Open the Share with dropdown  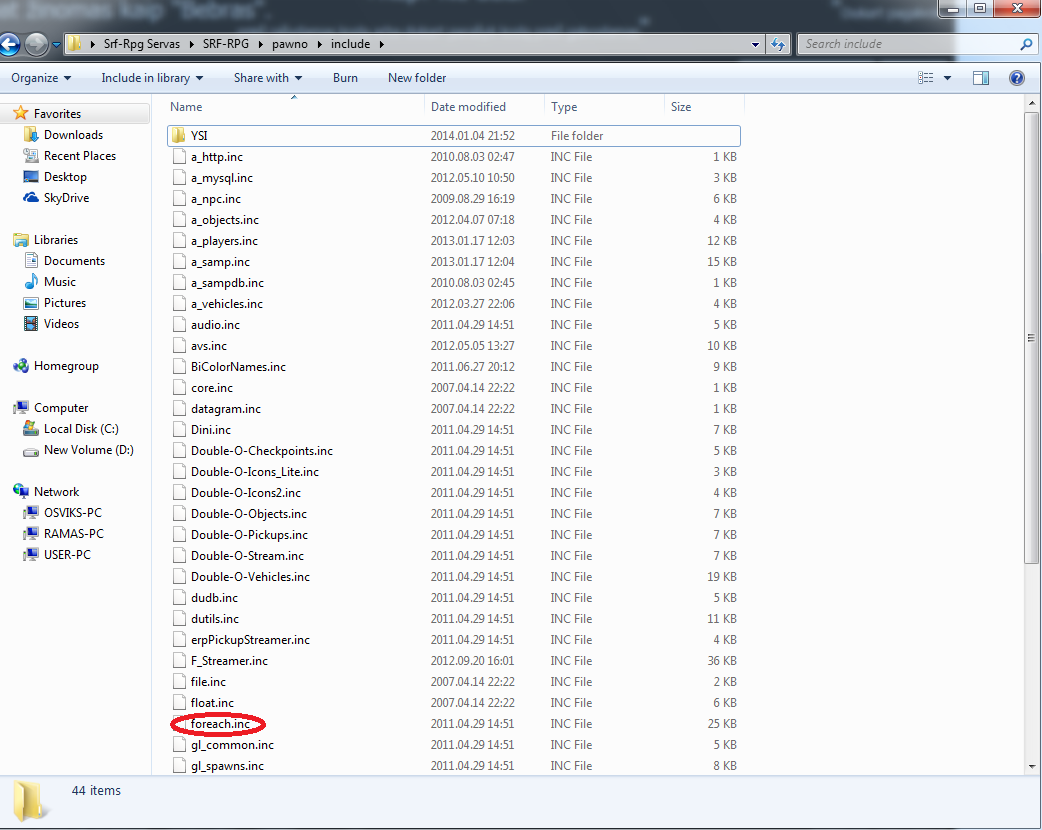coord(268,78)
